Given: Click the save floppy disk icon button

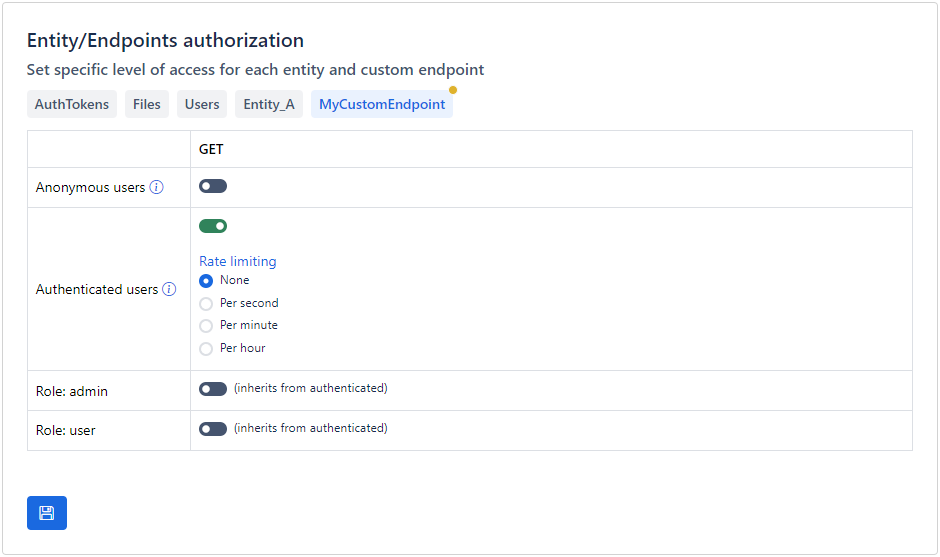Looking at the screenshot, I should tap(46, 513).
